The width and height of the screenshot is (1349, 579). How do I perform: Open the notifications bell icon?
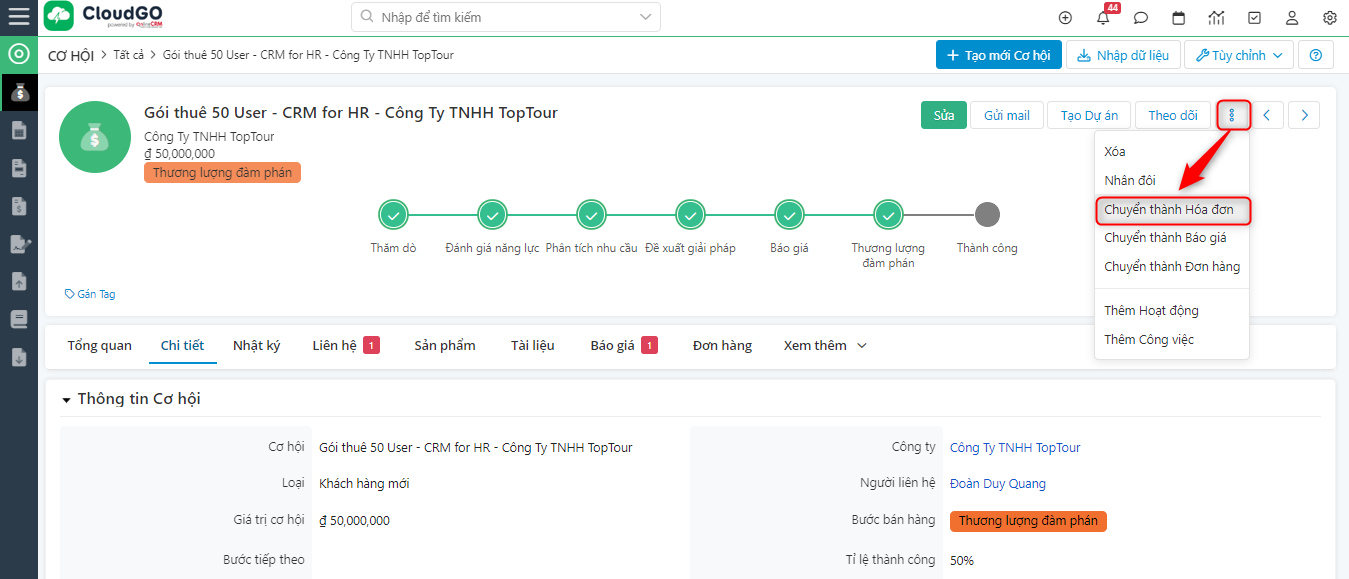pos(1103,18)
